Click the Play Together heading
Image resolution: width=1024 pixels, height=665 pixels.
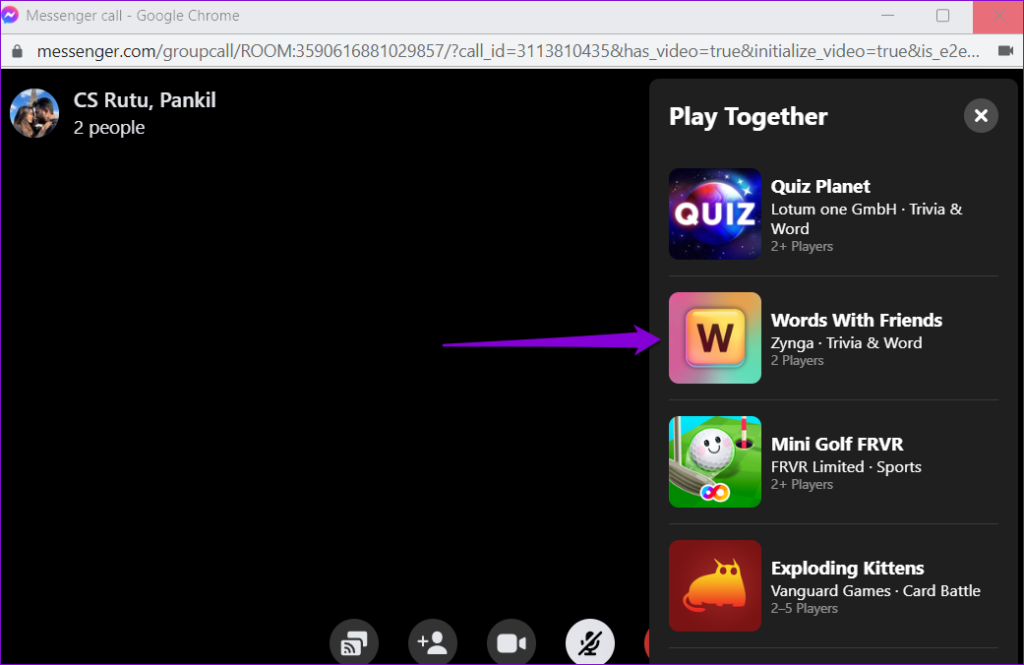click(x=748, y=117)
